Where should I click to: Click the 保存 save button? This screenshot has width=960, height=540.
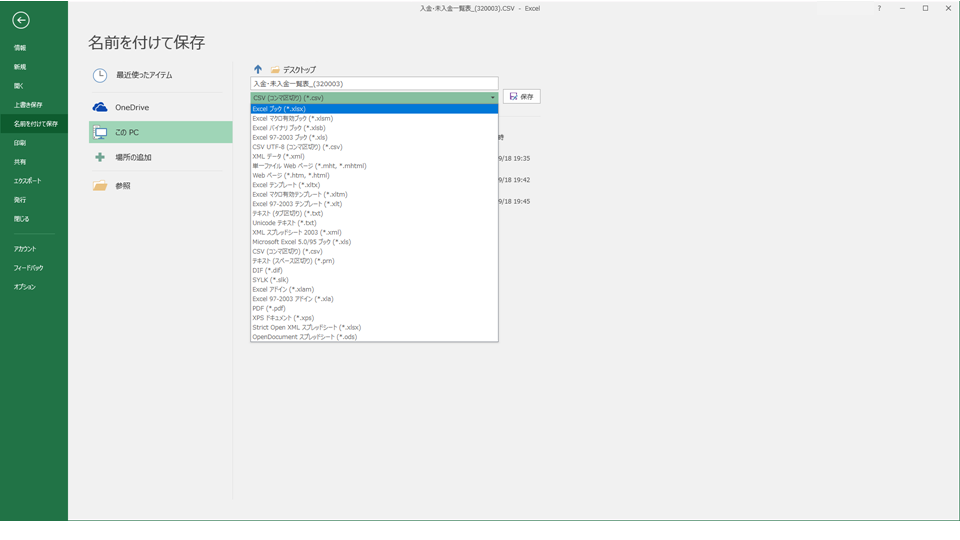522,97
